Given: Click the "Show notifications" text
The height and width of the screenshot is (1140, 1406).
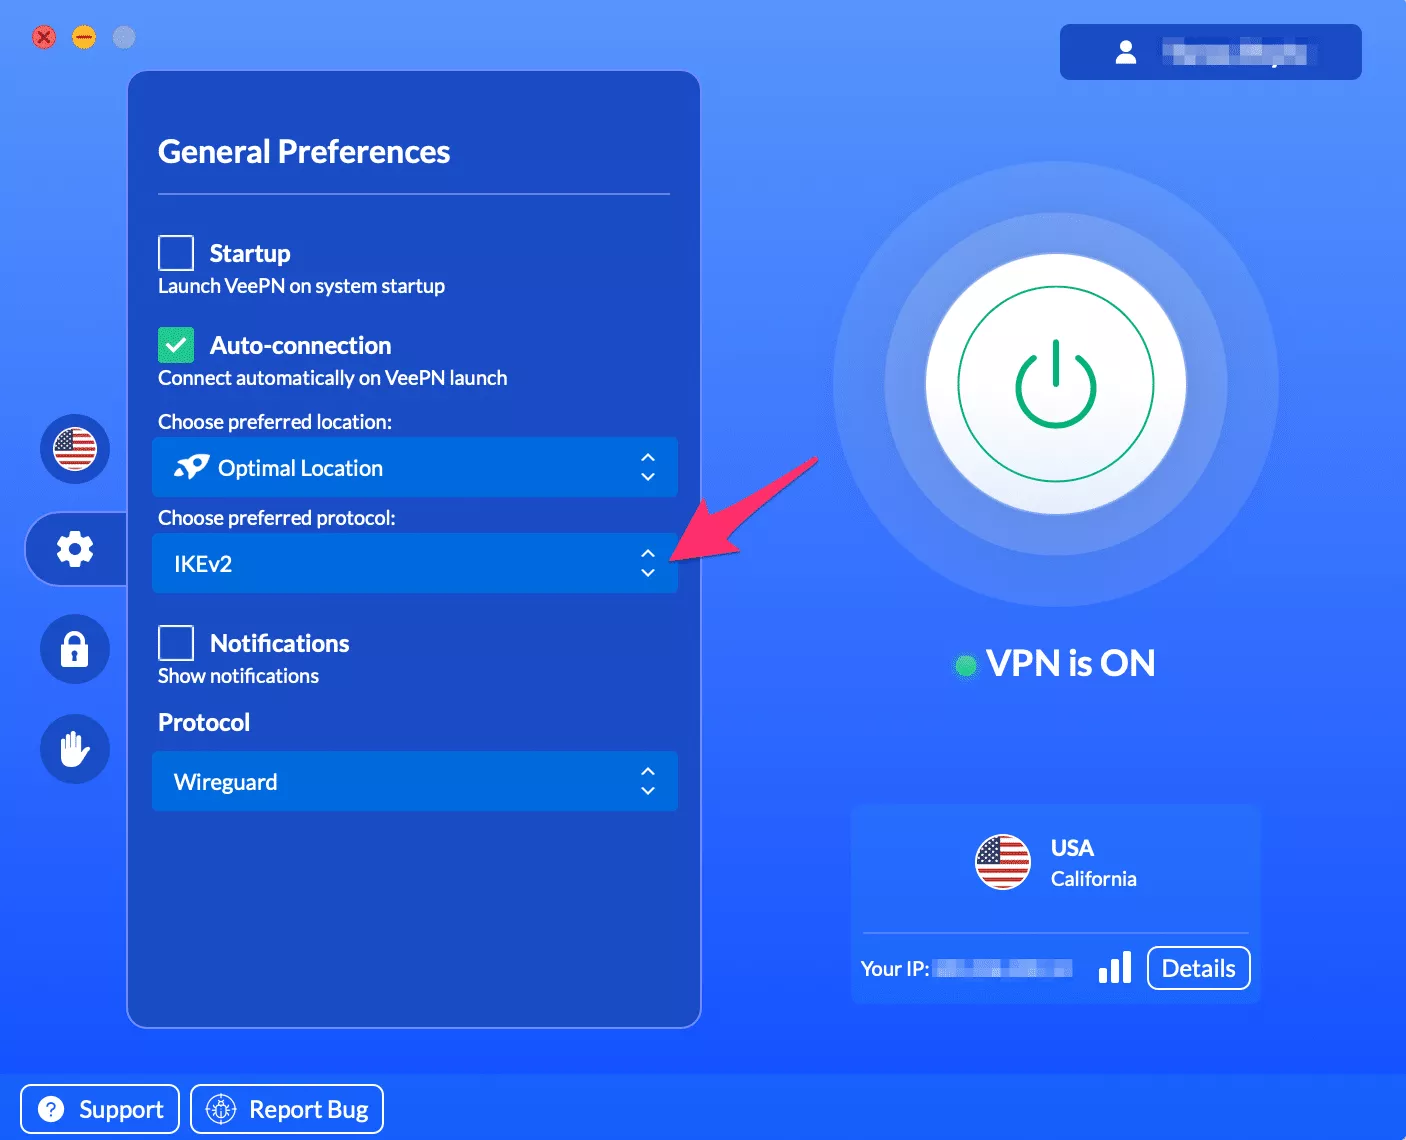Looking at the screenshot, I should (x=238, y=676).
